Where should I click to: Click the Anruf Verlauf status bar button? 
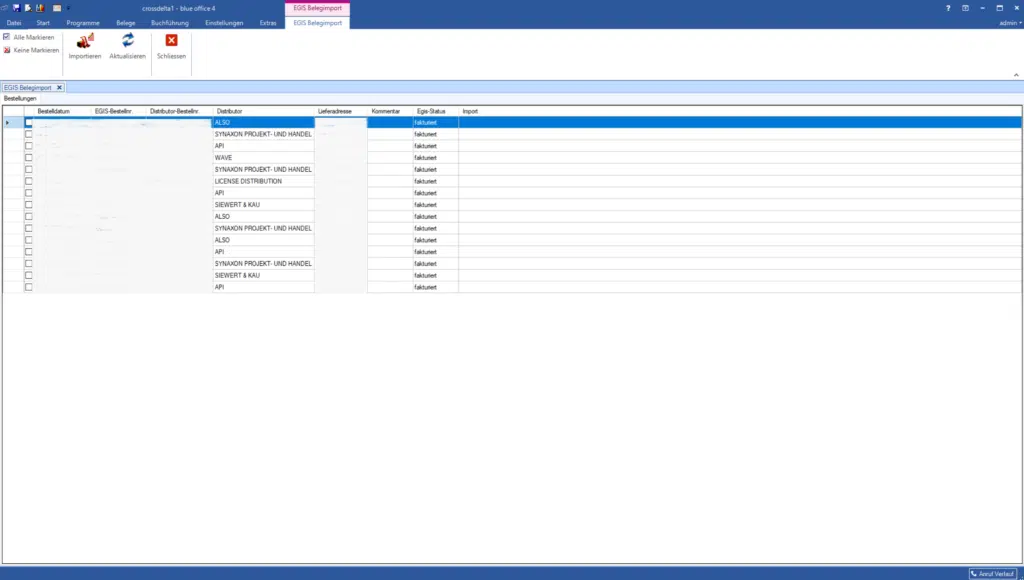pos(993,573)
